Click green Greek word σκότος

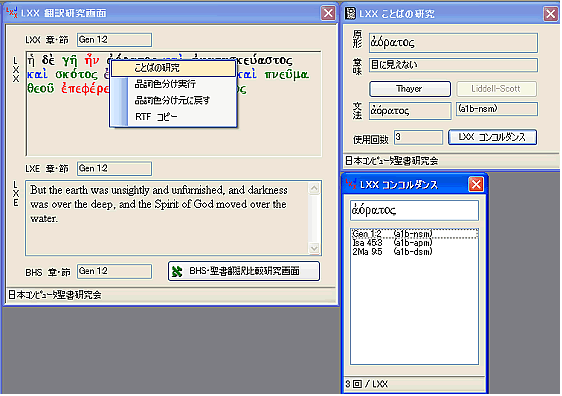(76, 75)
